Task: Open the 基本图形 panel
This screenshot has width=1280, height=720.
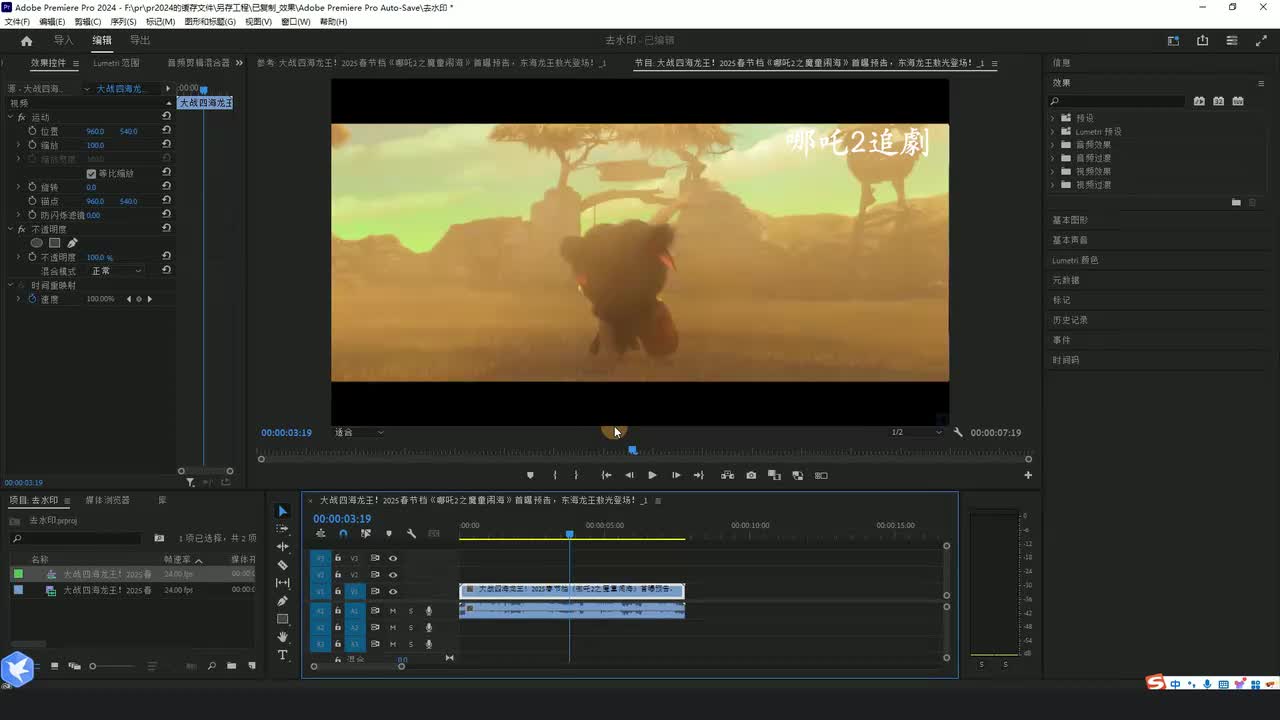Action: 1070,220
